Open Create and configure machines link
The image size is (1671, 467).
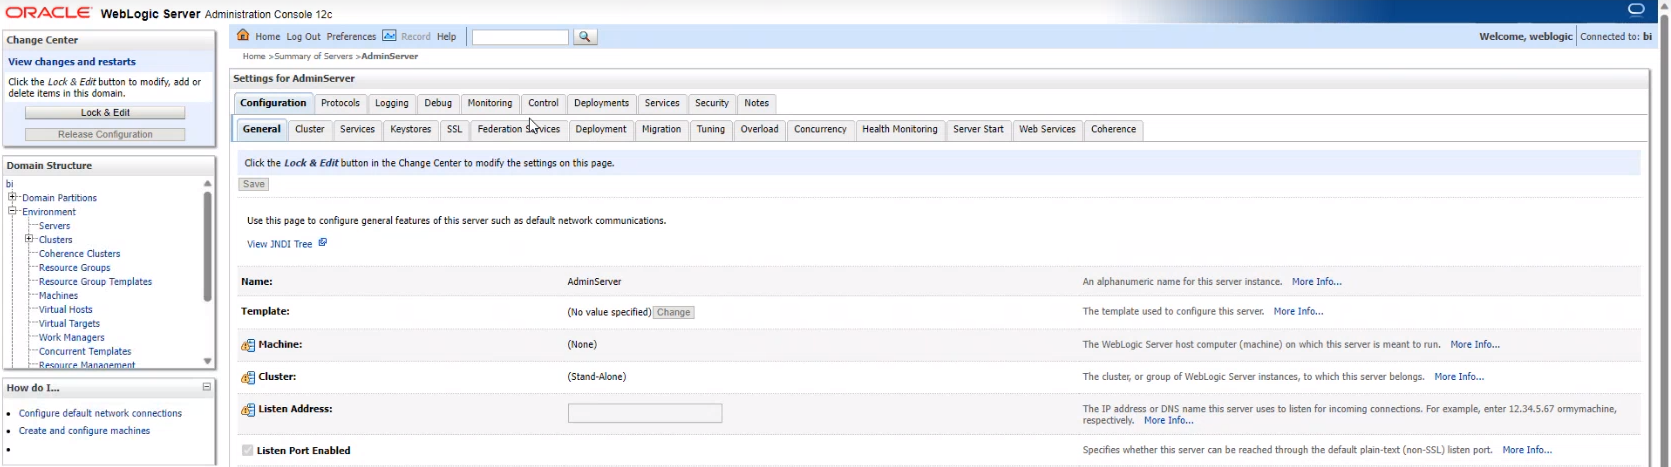(84, 431)
